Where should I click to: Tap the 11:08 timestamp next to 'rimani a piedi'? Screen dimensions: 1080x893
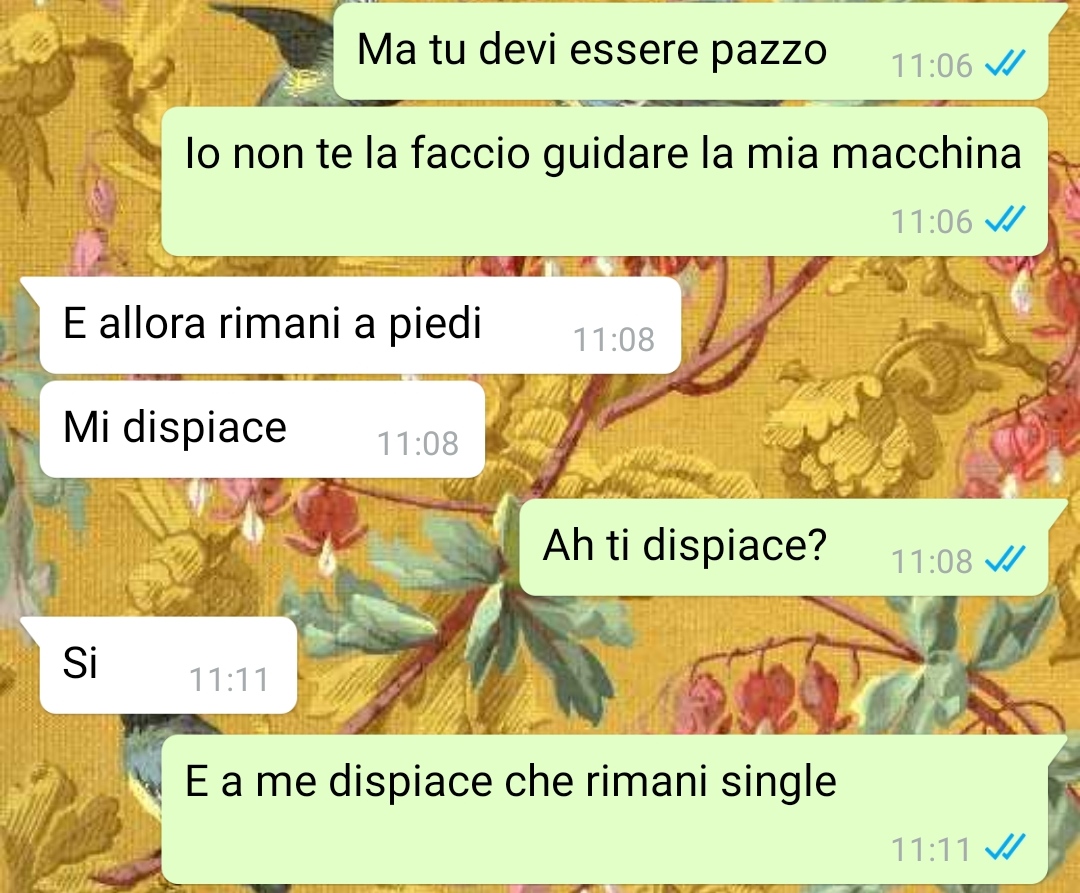point(614,339)
